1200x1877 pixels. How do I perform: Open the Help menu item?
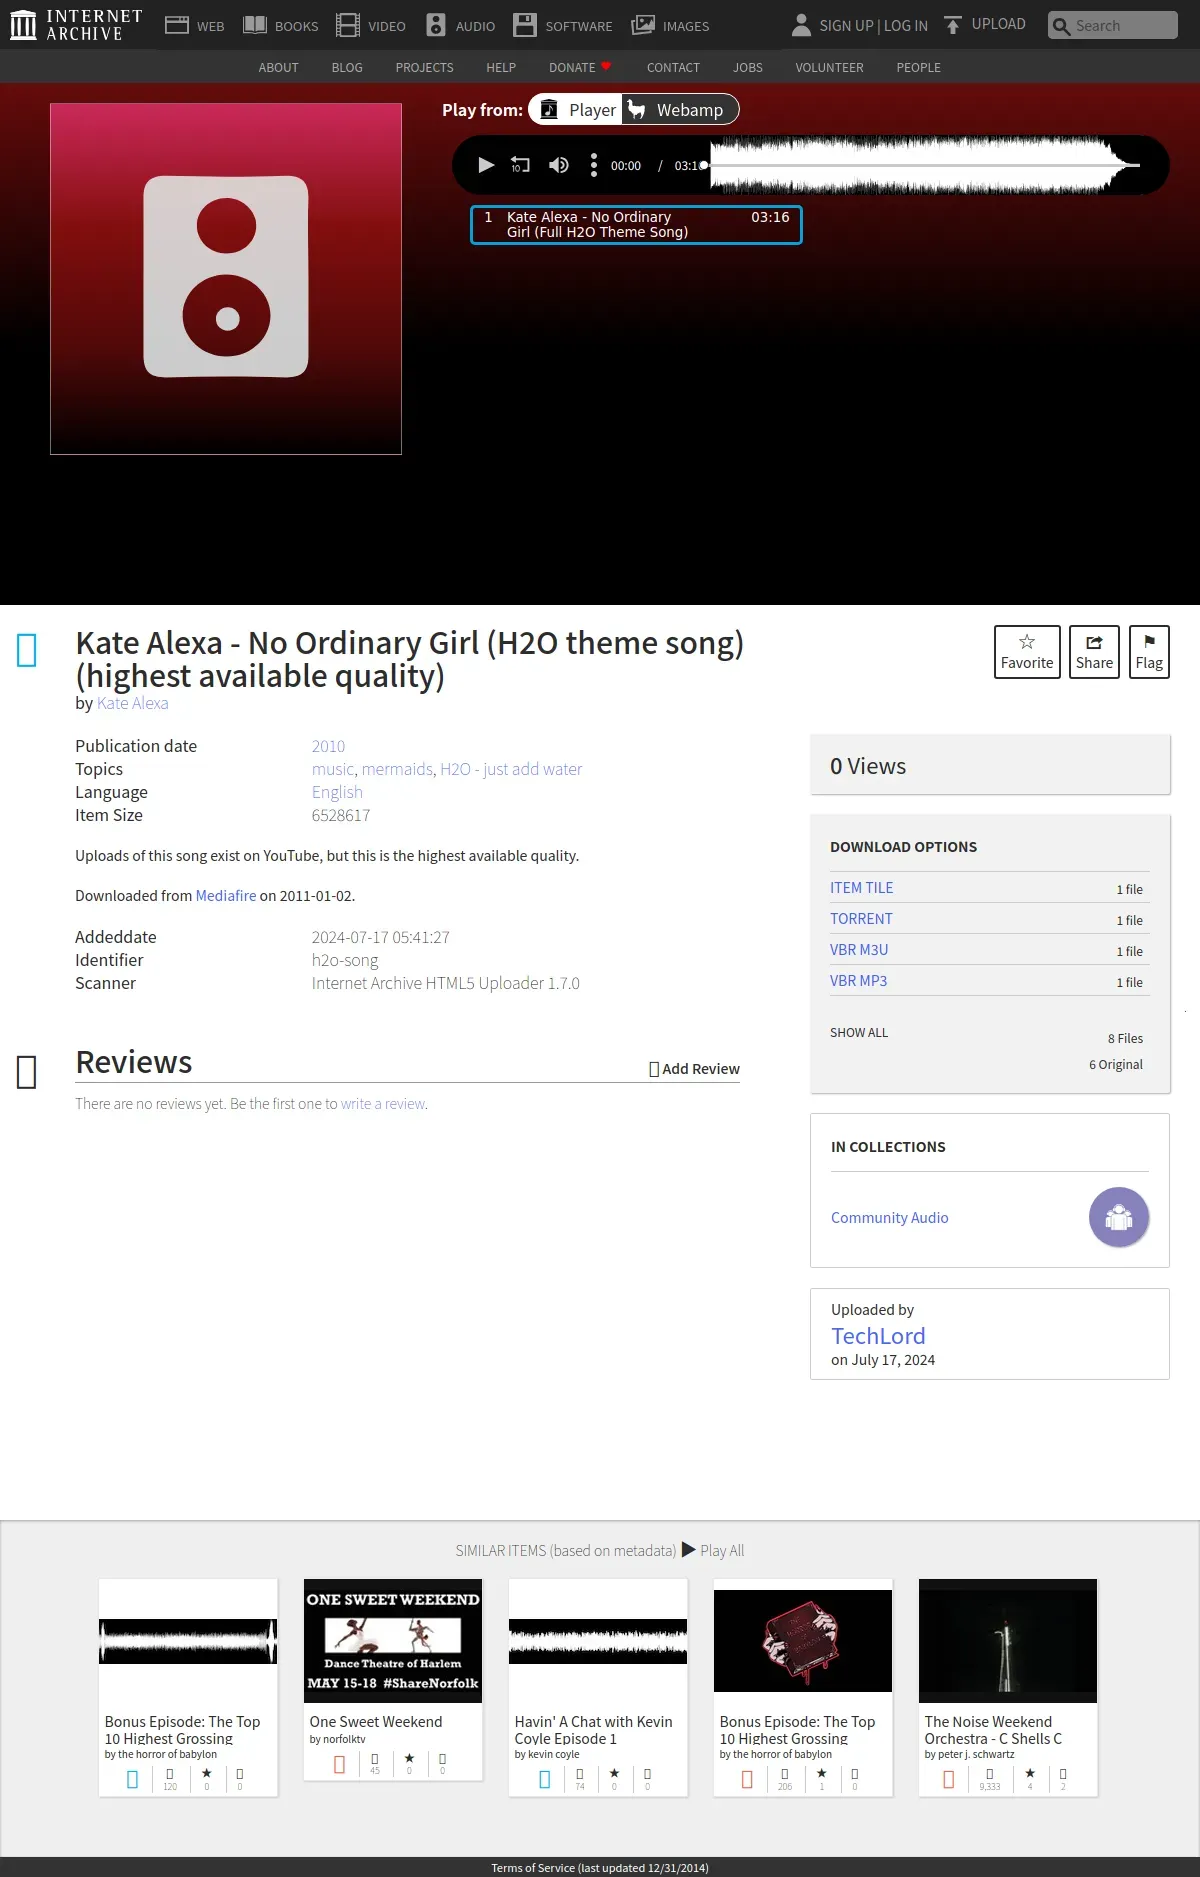[x=501, y=68]
